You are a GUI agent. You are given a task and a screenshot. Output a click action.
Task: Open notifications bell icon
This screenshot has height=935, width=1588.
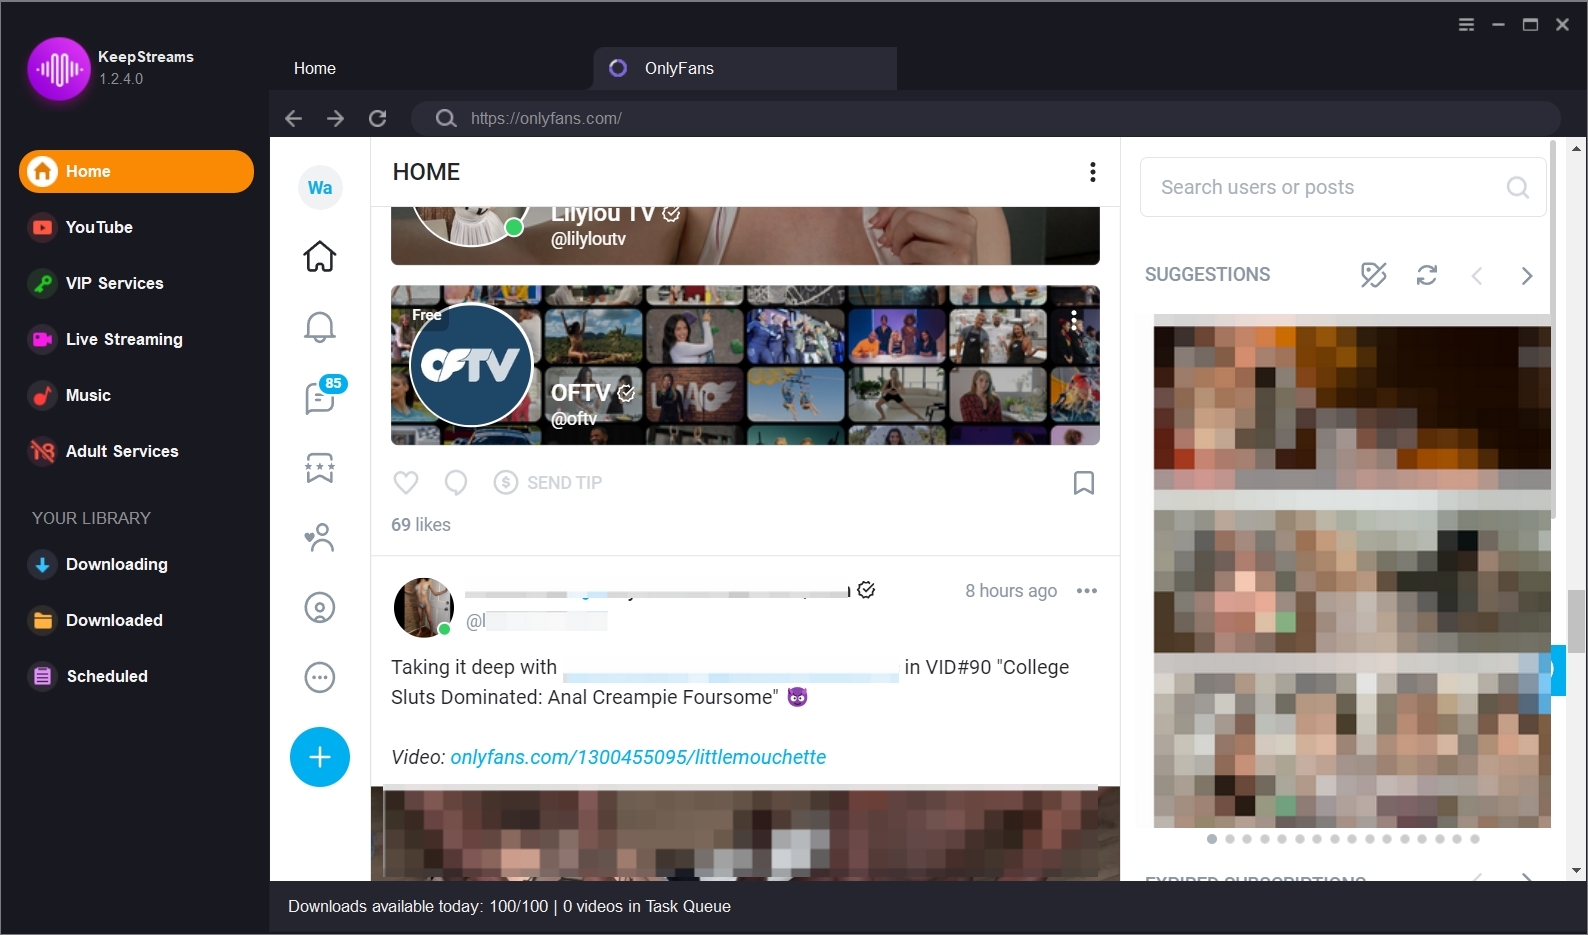click(x=320, y=327)
